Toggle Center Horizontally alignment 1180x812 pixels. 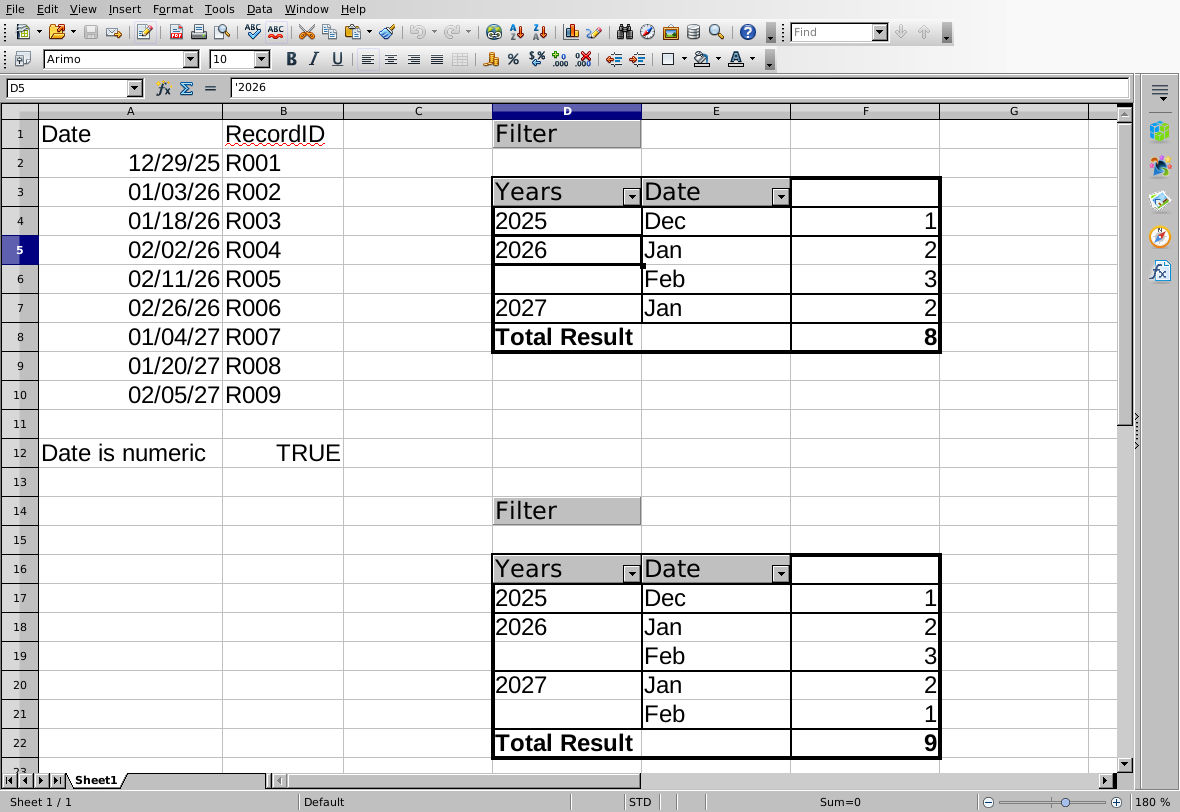(x=391, y=59)
